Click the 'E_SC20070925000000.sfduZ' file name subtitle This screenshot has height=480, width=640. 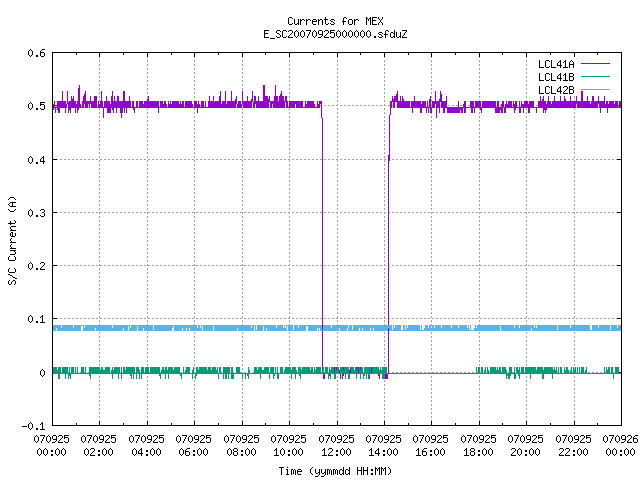tap(335, 34)
